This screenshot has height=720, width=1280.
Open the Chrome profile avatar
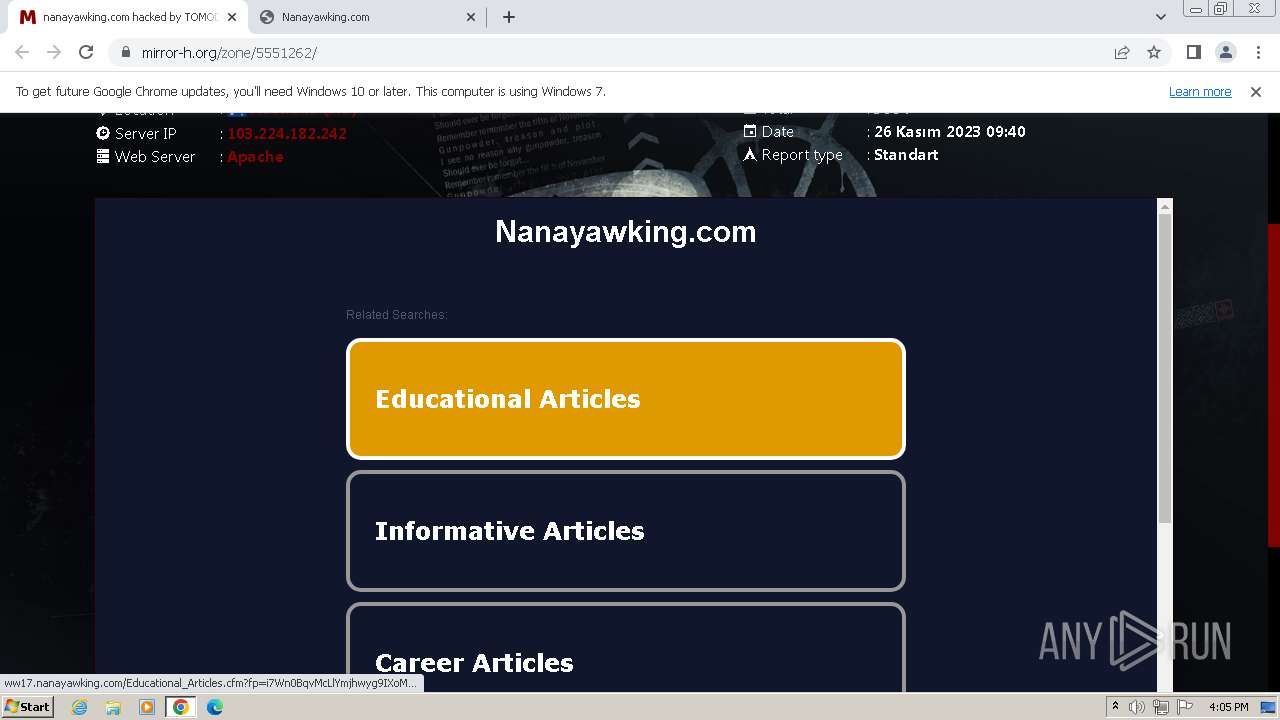(1225, 52)
